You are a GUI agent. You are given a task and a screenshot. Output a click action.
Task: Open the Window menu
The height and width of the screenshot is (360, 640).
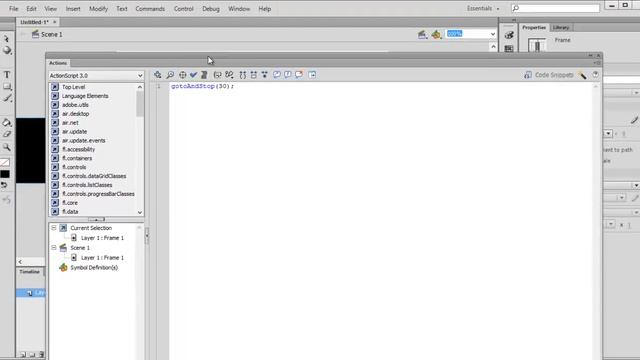pos(239,9)
